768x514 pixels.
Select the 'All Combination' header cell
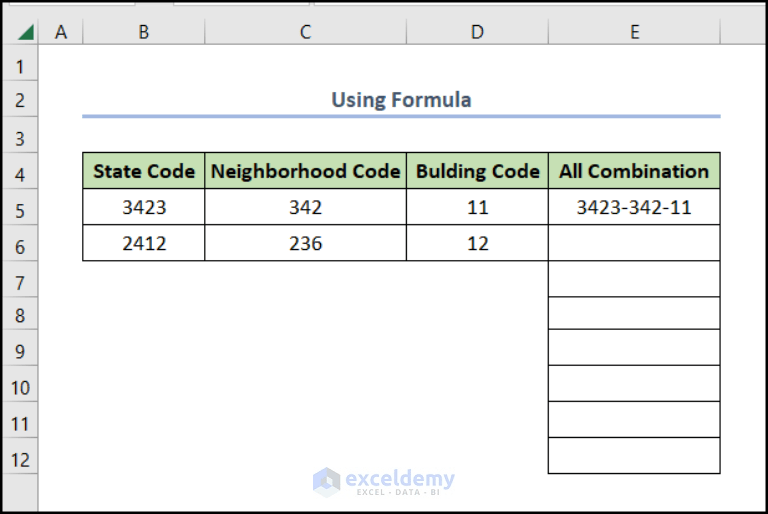coord(634,171)
